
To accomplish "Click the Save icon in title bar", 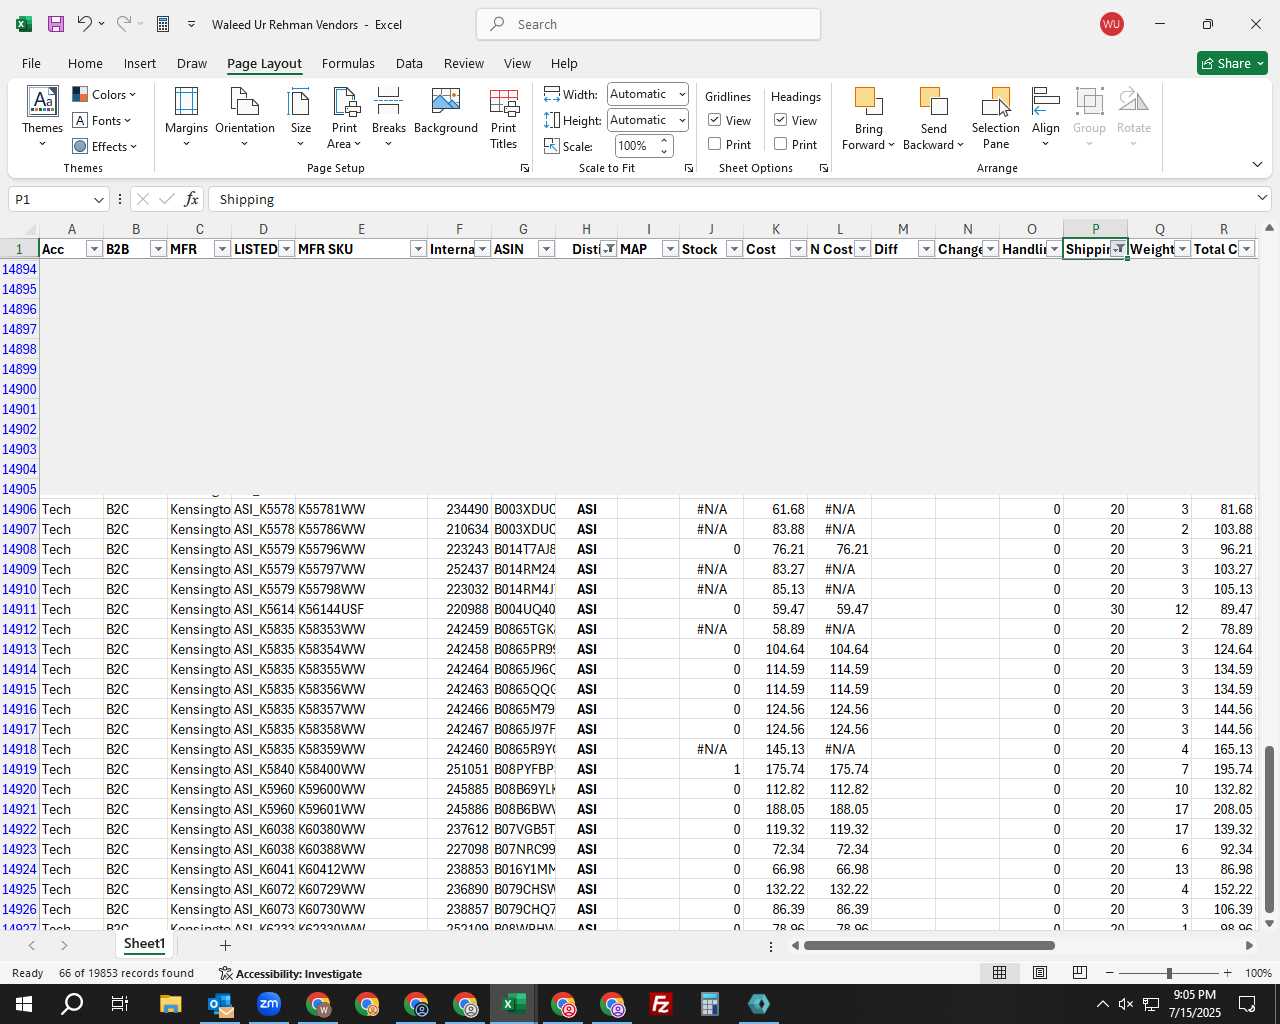I will tap(56, 24).
